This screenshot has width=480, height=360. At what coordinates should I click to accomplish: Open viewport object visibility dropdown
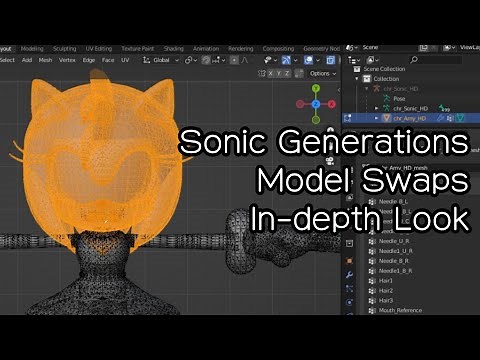[270, 60]
